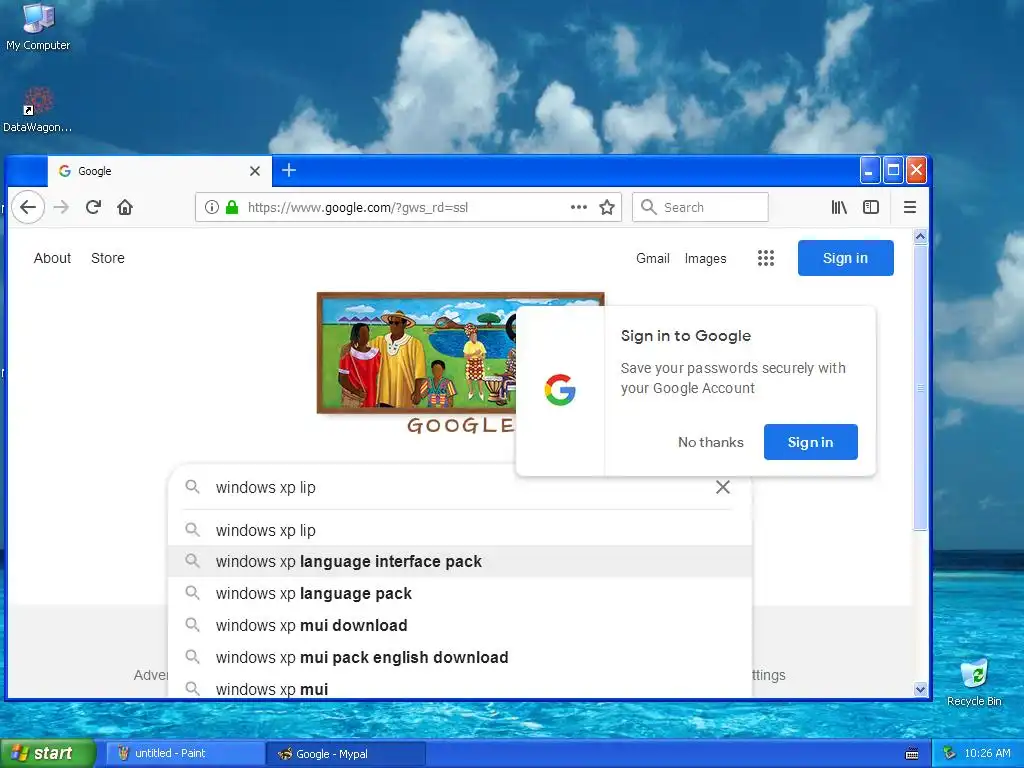Image resolution: width=1024 pixels, height=768 pixels.
Task: Toggle the sidebar icon in toolbar
Action: [871, 208]
